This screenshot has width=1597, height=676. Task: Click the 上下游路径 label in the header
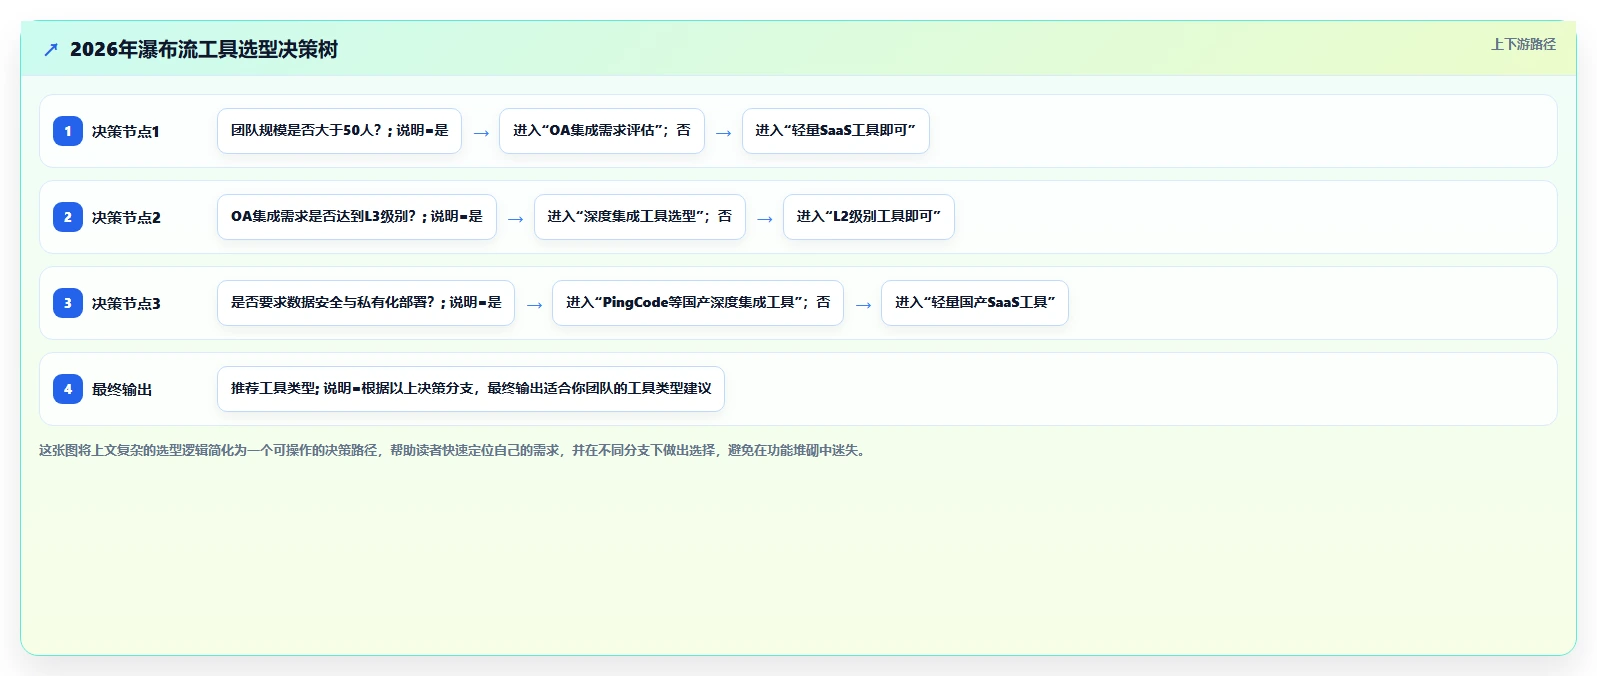pyautogui.click(x=1523, y=44)
